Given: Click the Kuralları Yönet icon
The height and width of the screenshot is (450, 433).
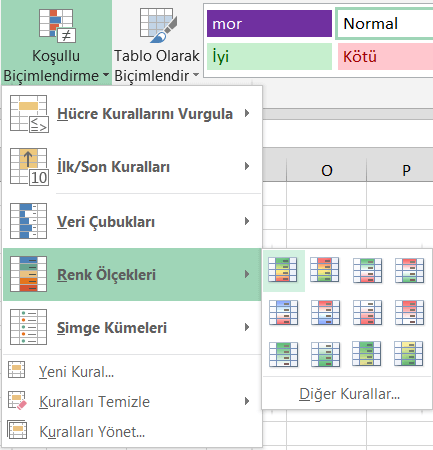Looking at the screenshot, I should point(17,430).
